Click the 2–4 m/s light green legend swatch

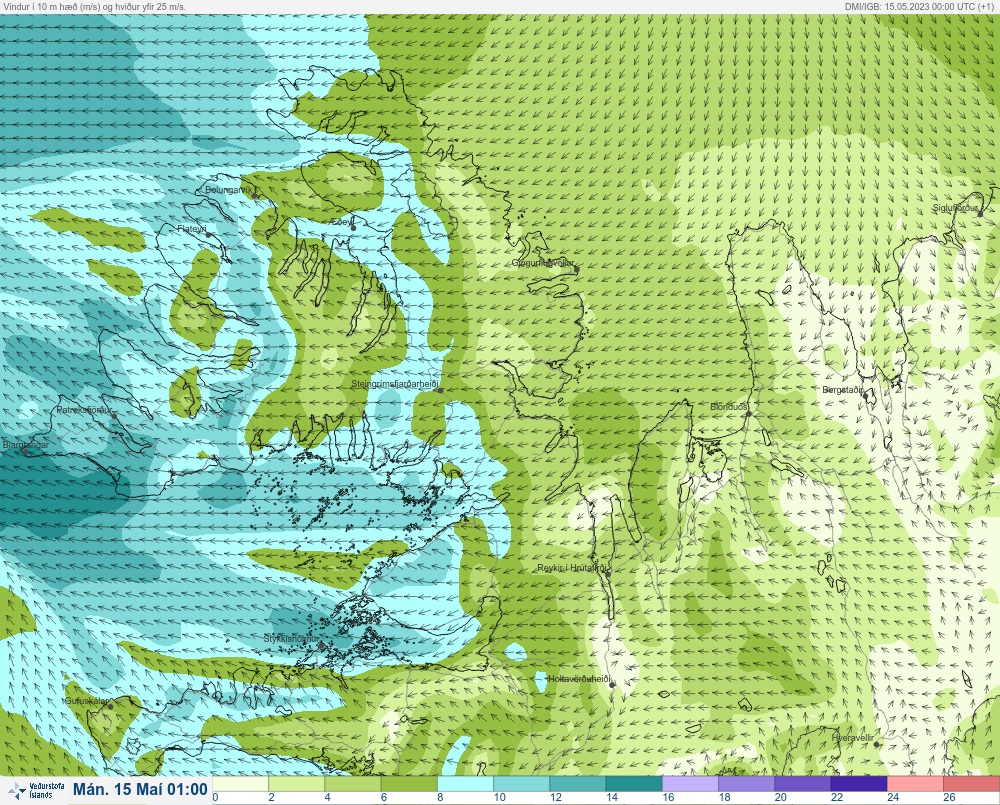coord(297,784)
